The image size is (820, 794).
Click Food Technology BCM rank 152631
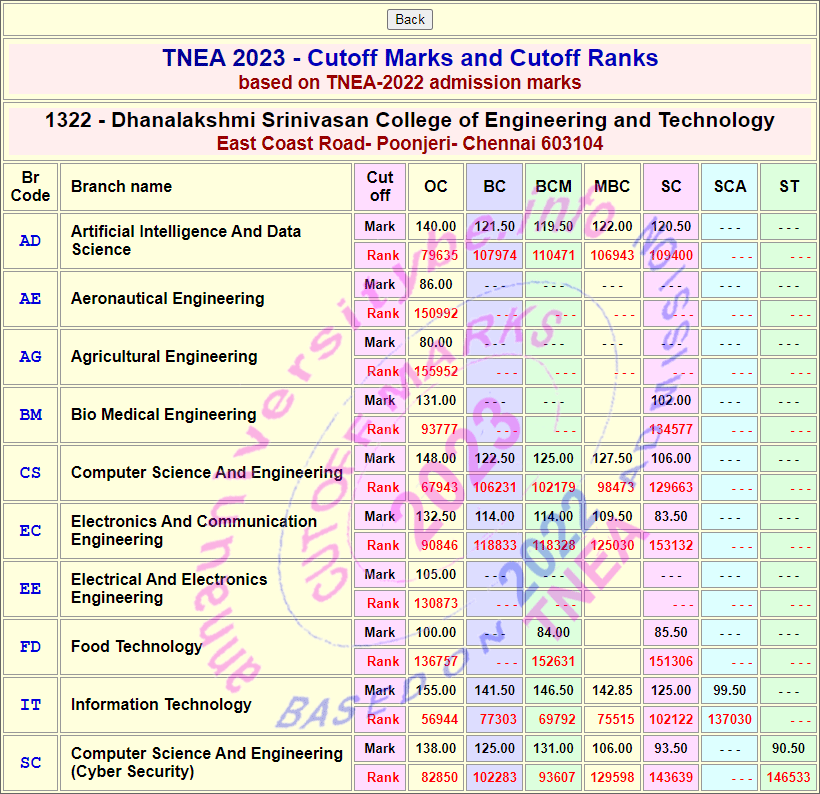(553, 662)
